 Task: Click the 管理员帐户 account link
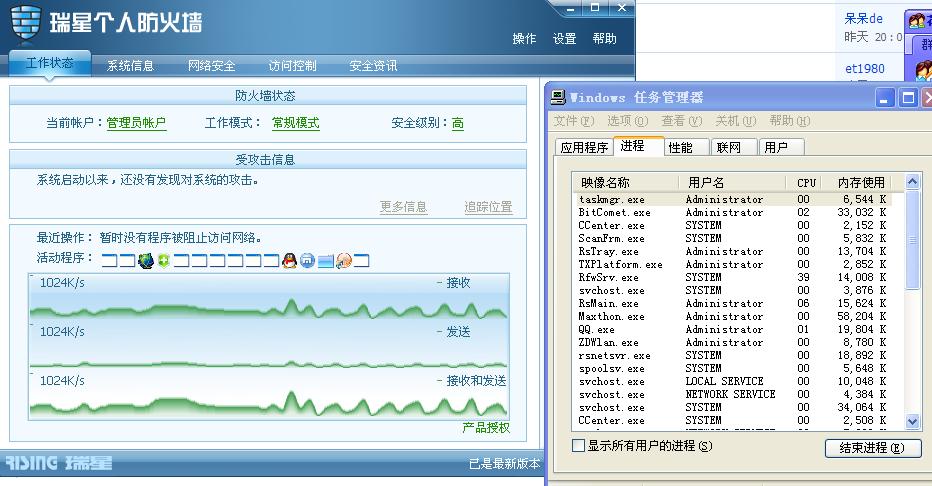[x=136, y=123]
